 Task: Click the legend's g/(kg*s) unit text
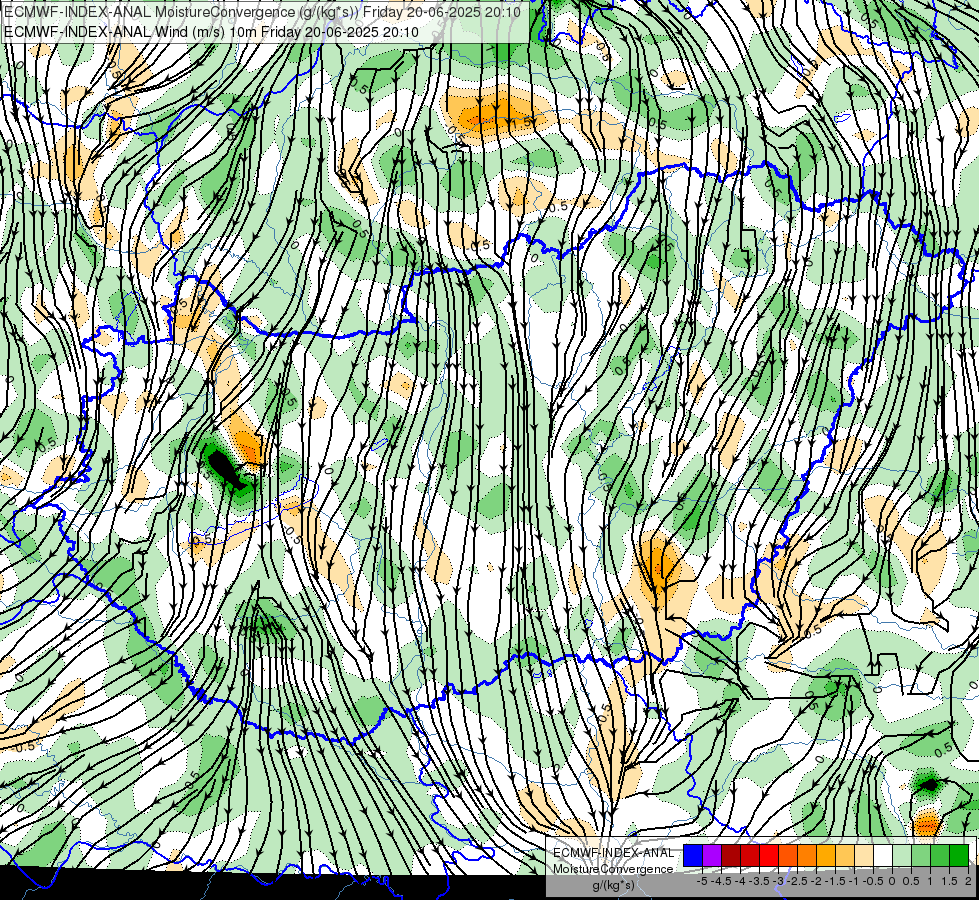pos(613,885)
